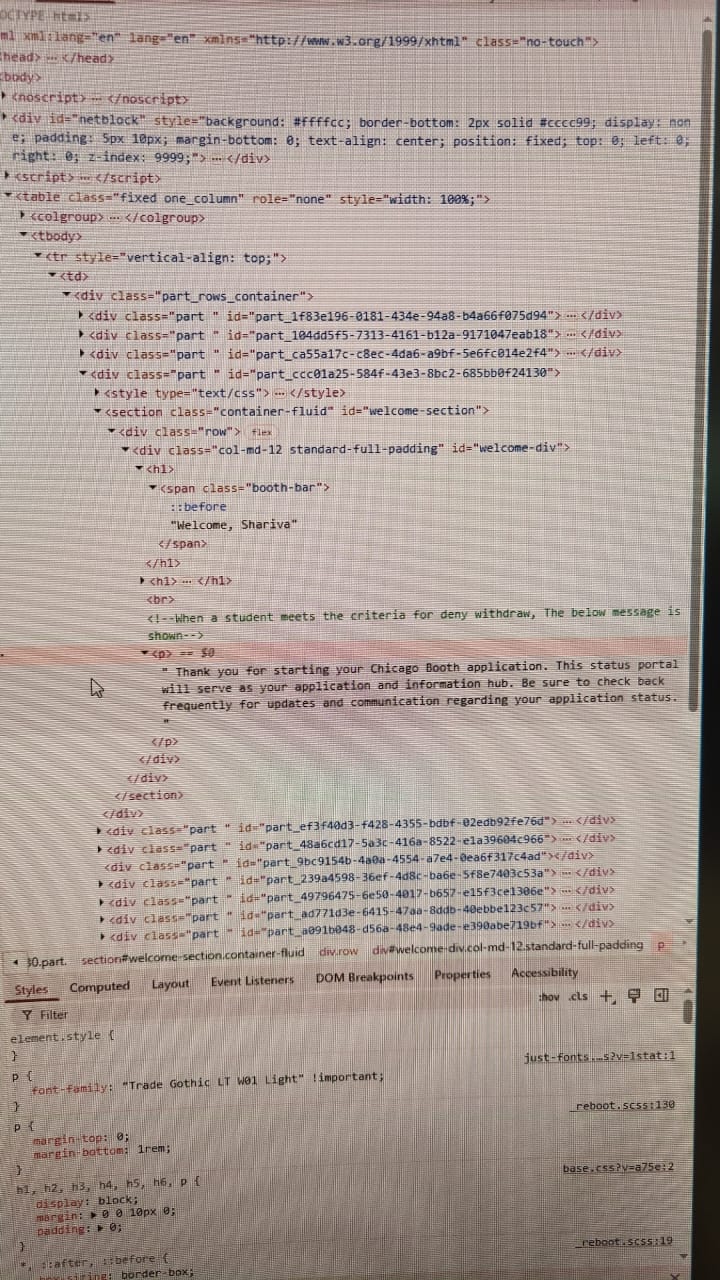
Task: Expand the colgroup element
Action: 24,216
